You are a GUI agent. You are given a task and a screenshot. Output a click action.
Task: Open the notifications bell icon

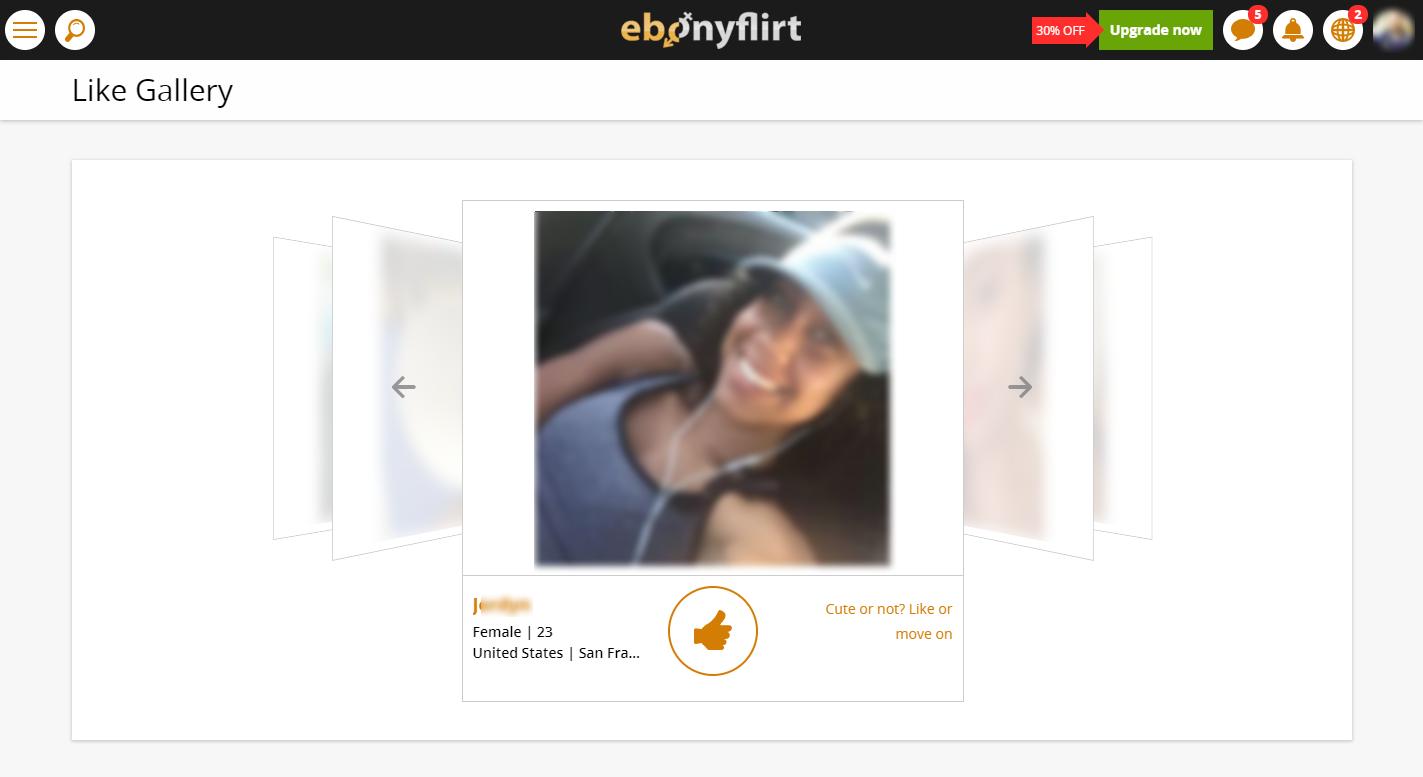tap(1293, 30)
